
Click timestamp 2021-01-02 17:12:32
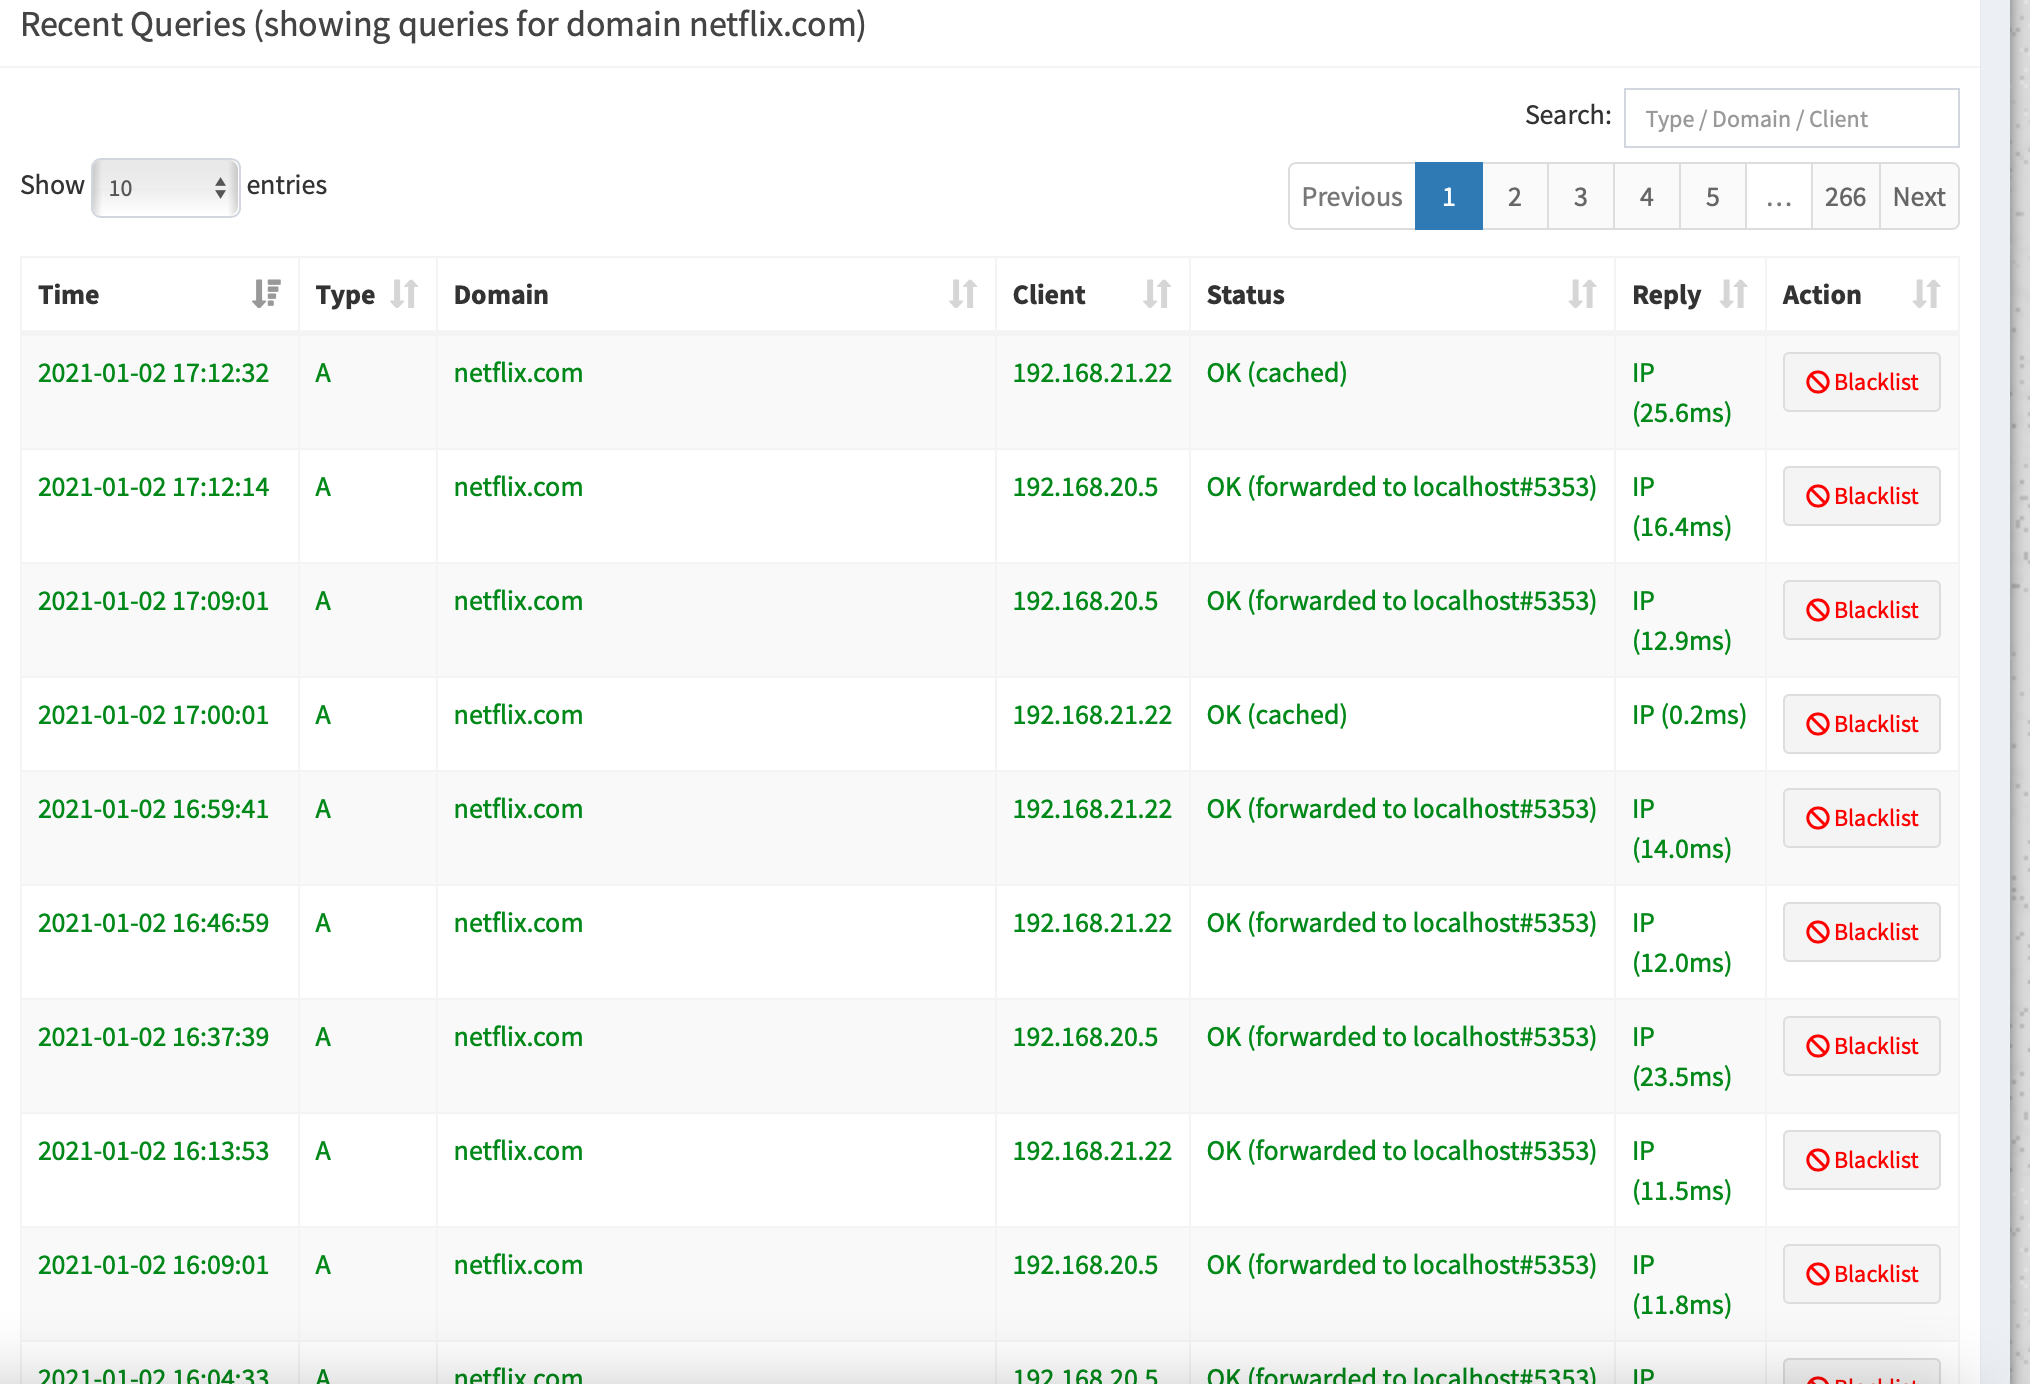click(x=153, y=373)
